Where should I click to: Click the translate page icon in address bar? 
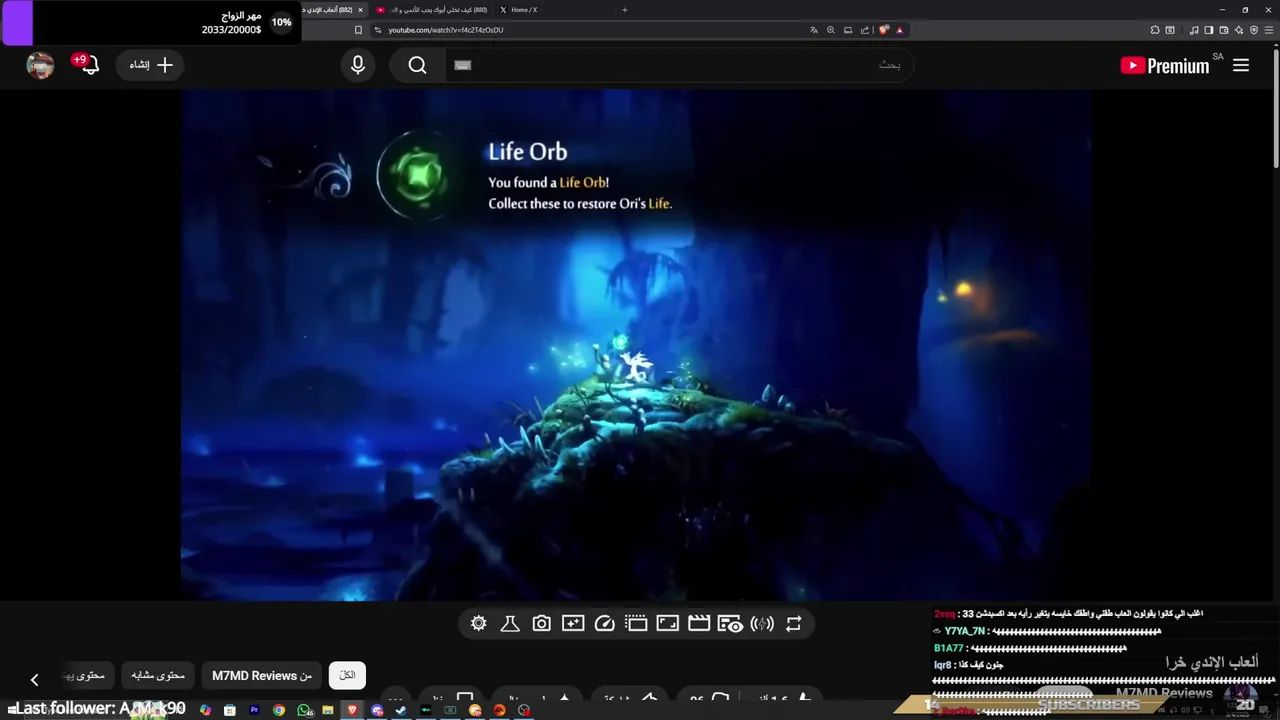point(814,30)
